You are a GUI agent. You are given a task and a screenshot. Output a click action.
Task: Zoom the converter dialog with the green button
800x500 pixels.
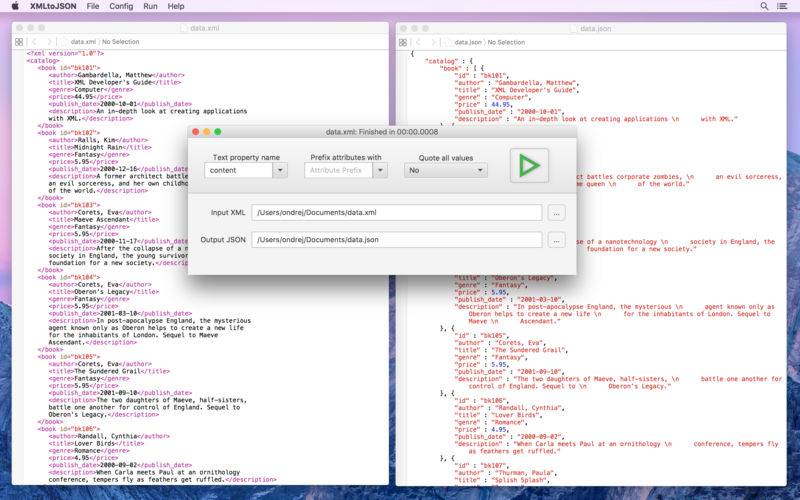218,132
